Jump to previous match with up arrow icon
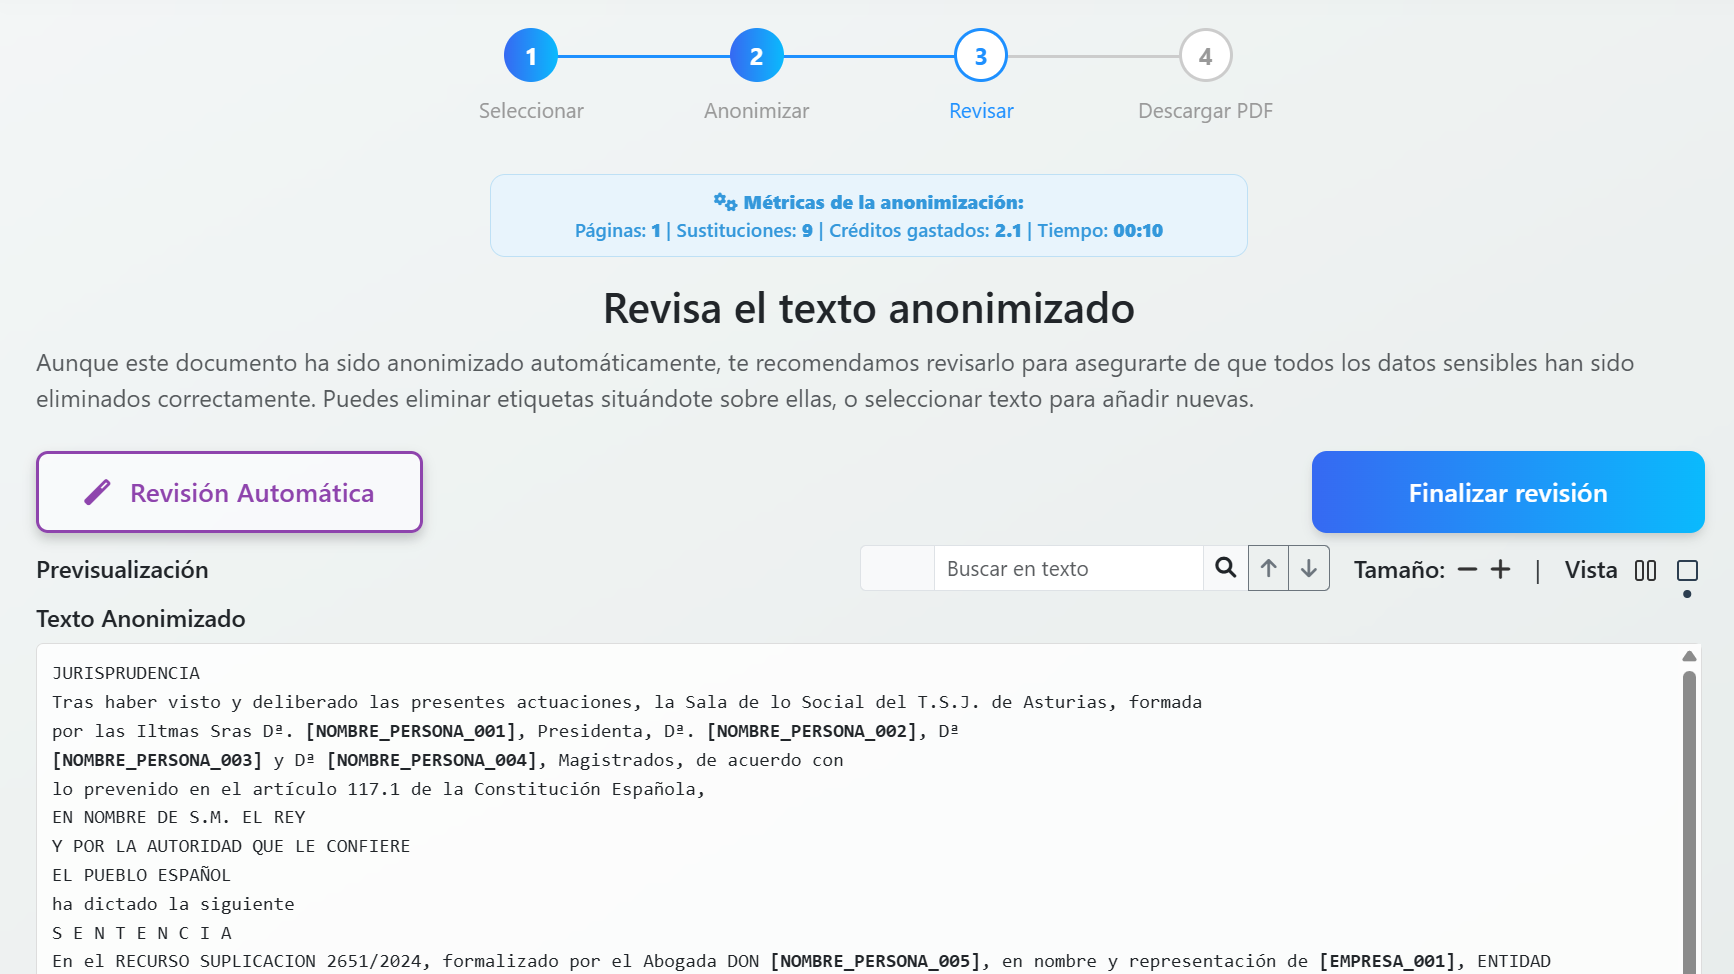The height and width of the screenshot is (974, 1734). 1267,568
